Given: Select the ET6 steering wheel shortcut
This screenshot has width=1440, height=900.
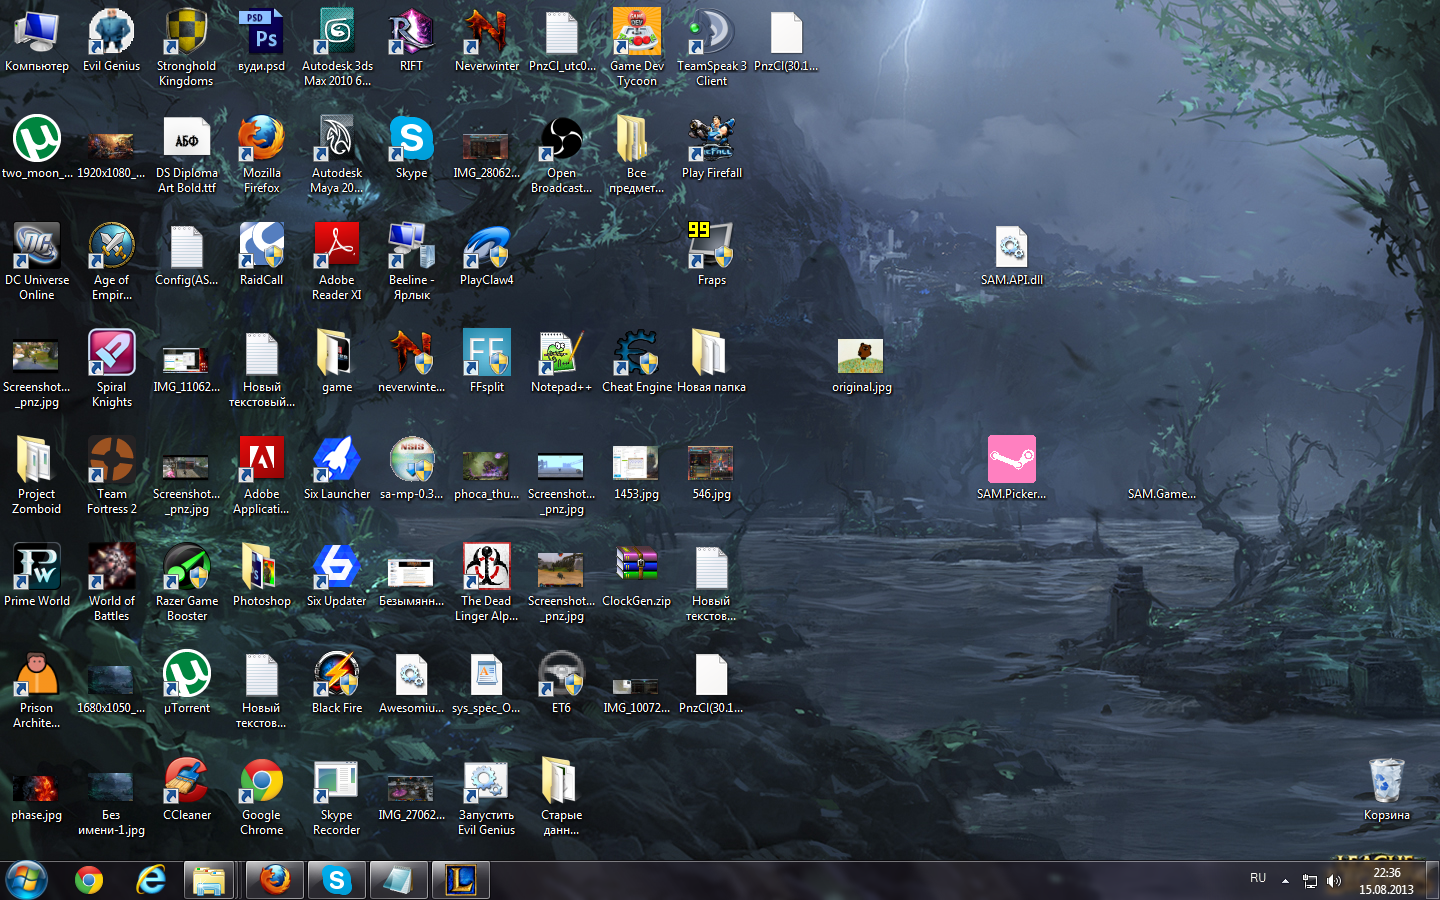Looking at the screenshot, I should 561,682.
